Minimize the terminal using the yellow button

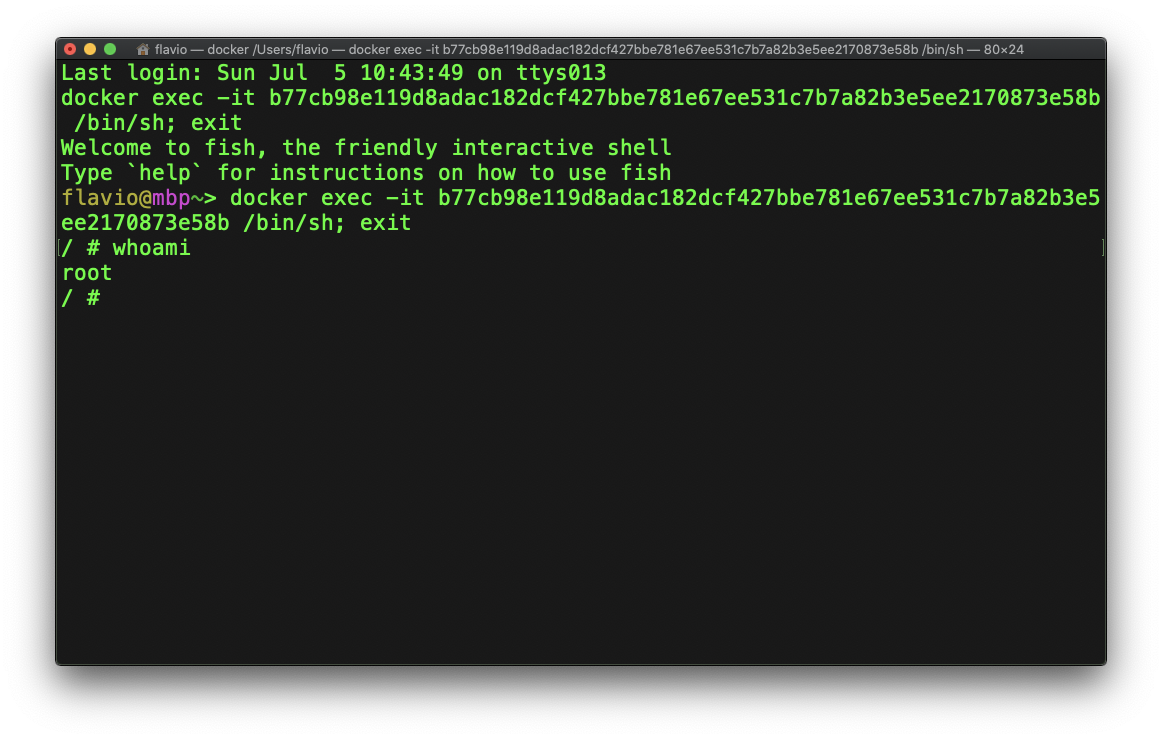coord(90,49)
